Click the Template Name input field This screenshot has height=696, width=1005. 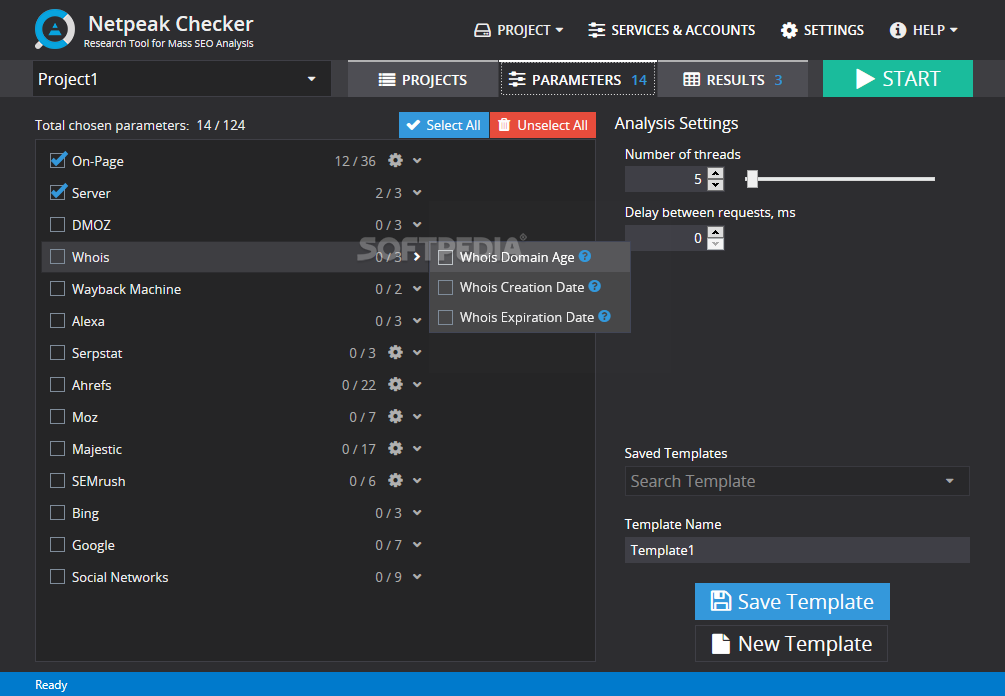pyautogui.click(x=797, y=550)
